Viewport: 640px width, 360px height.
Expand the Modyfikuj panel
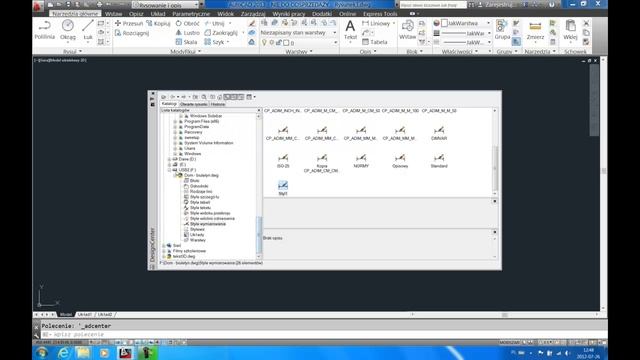pos(186,51)
